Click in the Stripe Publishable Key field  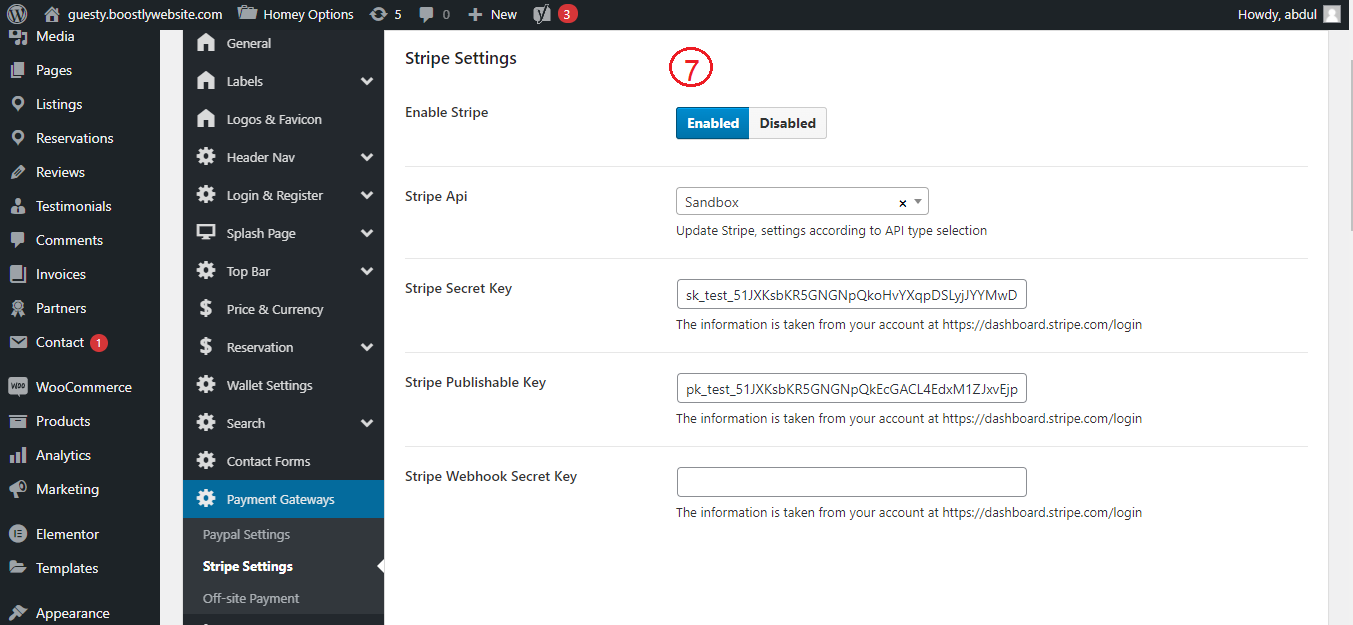(852, 388)
